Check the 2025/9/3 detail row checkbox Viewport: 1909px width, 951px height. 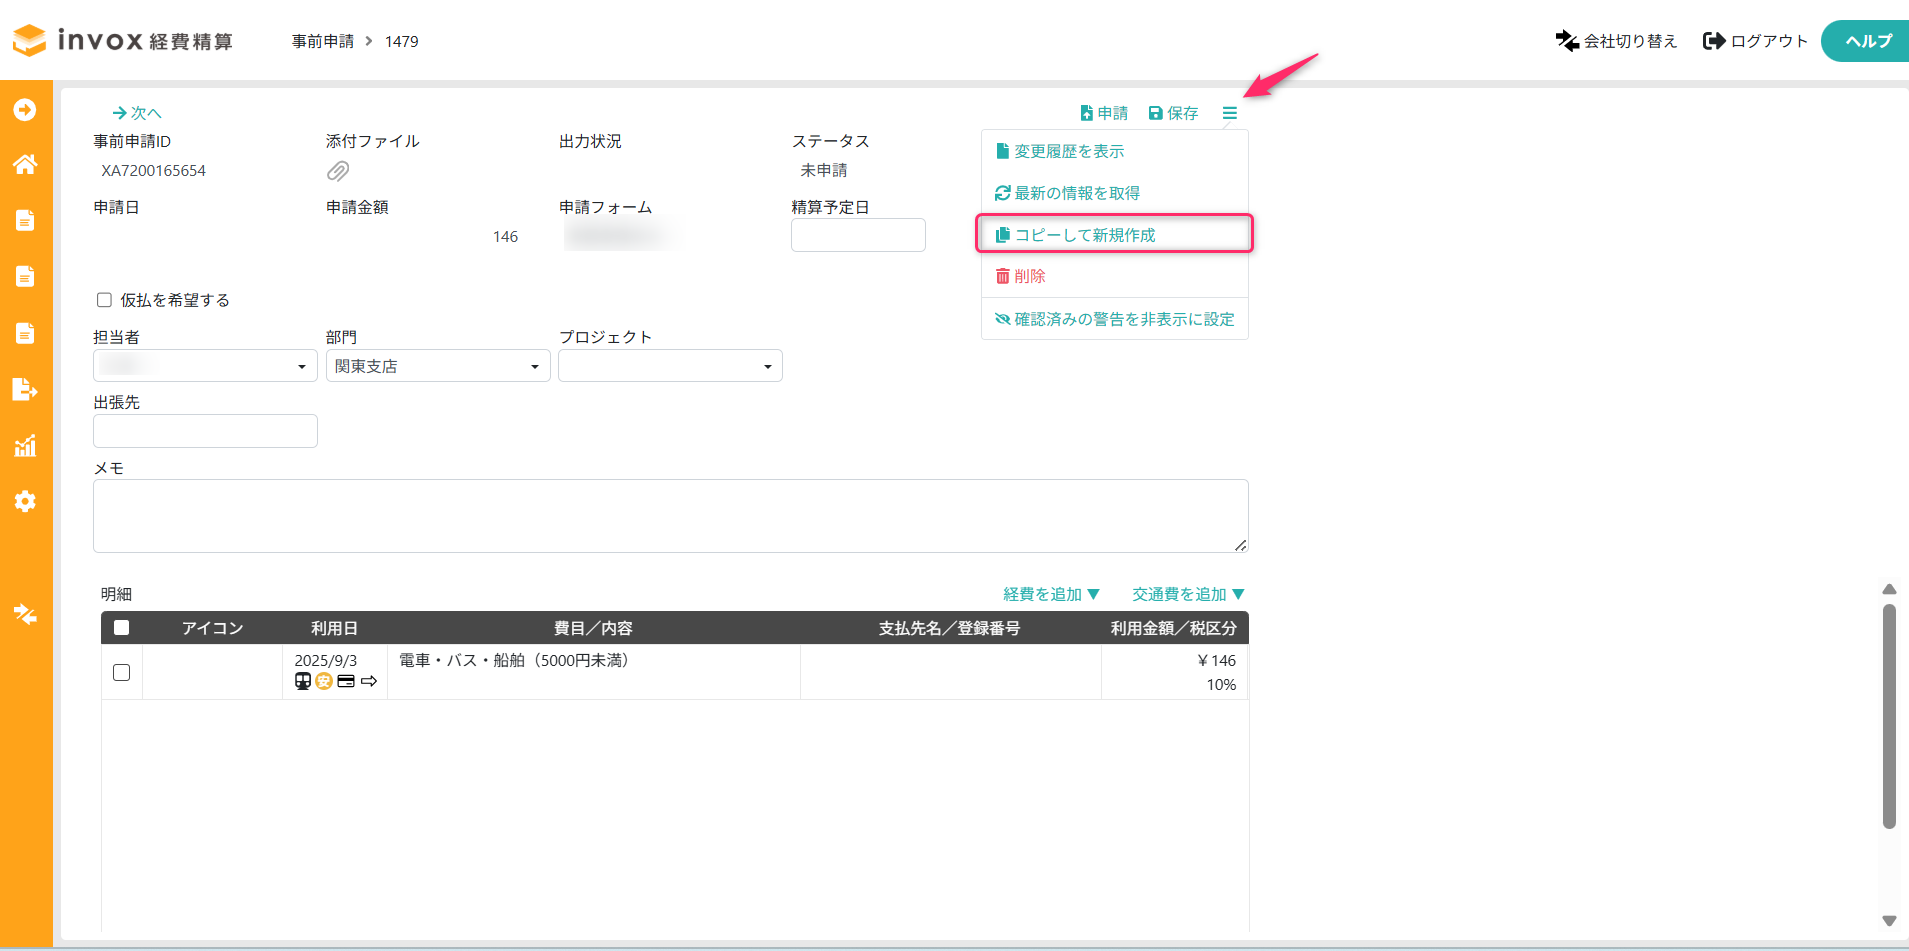click(122, 672)
